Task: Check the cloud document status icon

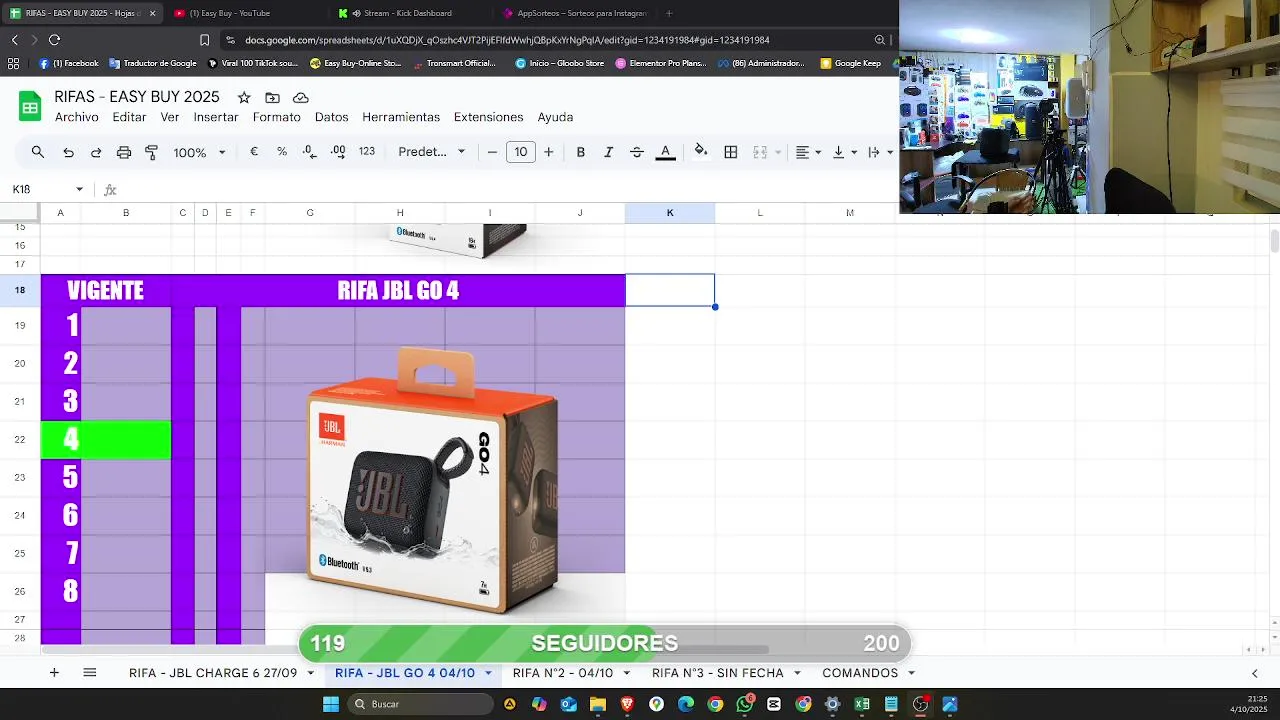Action: [300, 97]
